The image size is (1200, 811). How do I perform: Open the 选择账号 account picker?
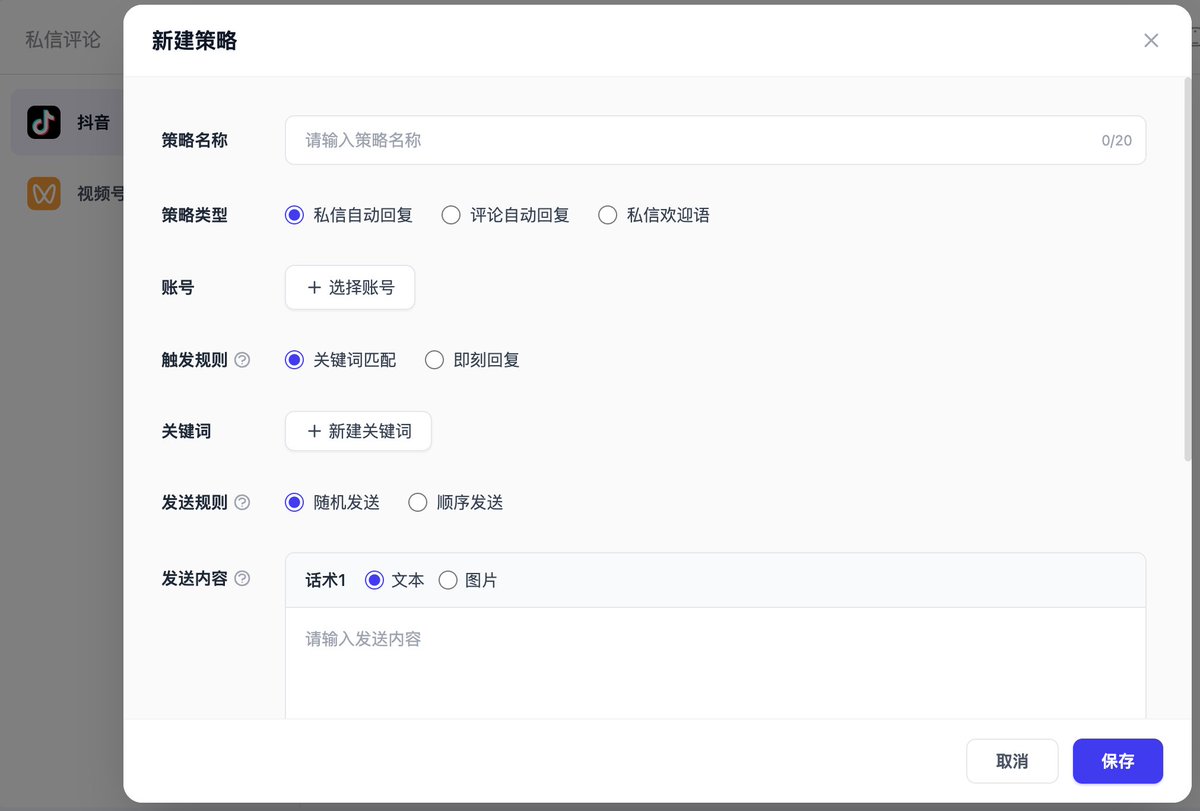350,287
